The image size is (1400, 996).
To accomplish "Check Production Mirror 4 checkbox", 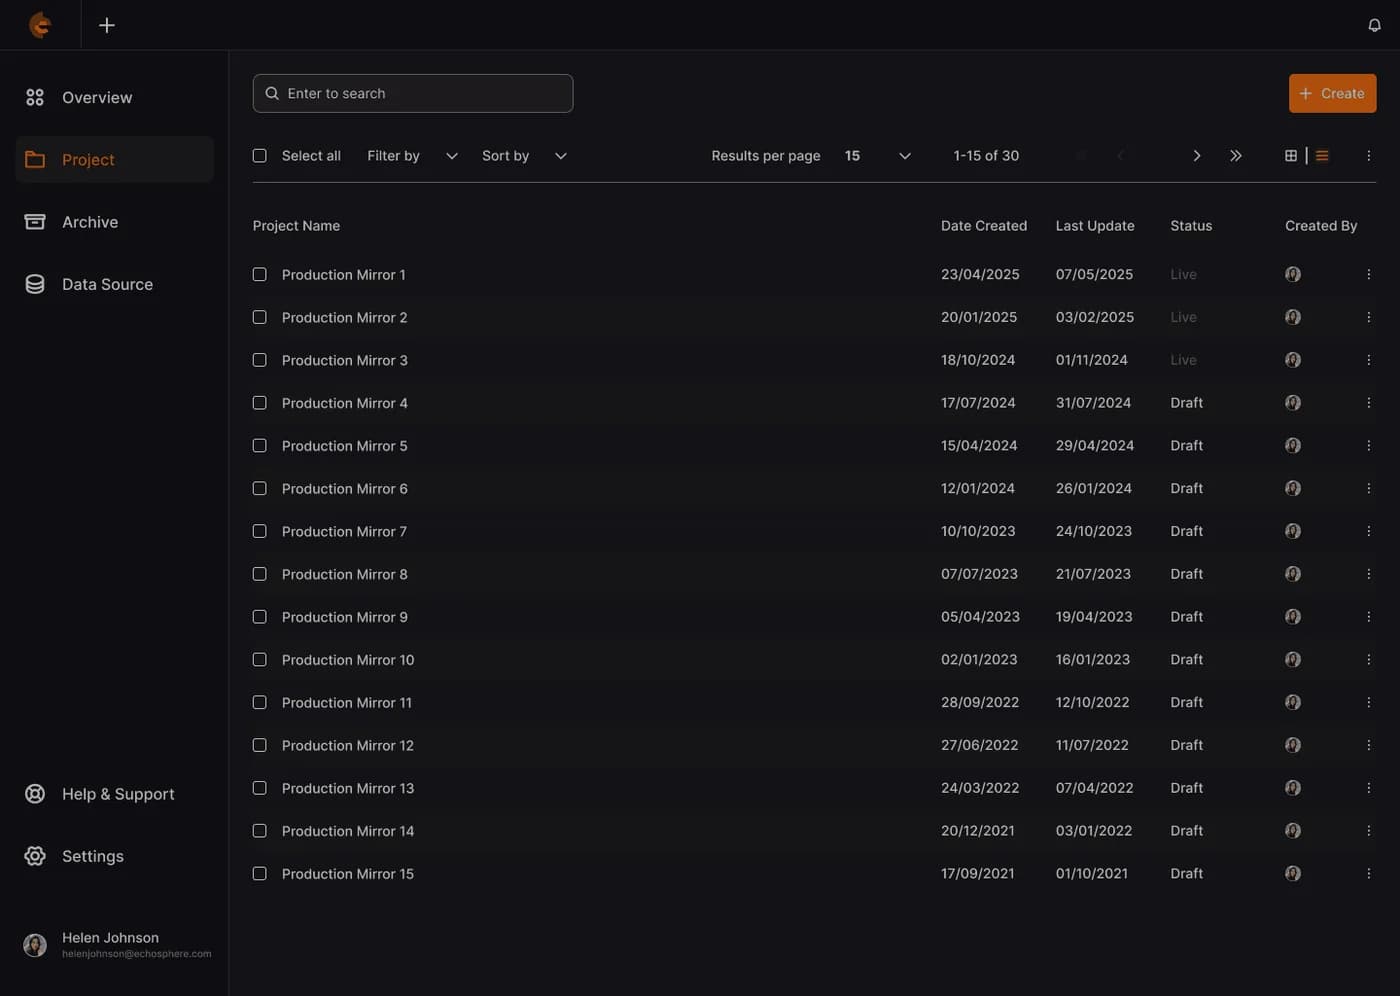I will (x=260, y=403).
